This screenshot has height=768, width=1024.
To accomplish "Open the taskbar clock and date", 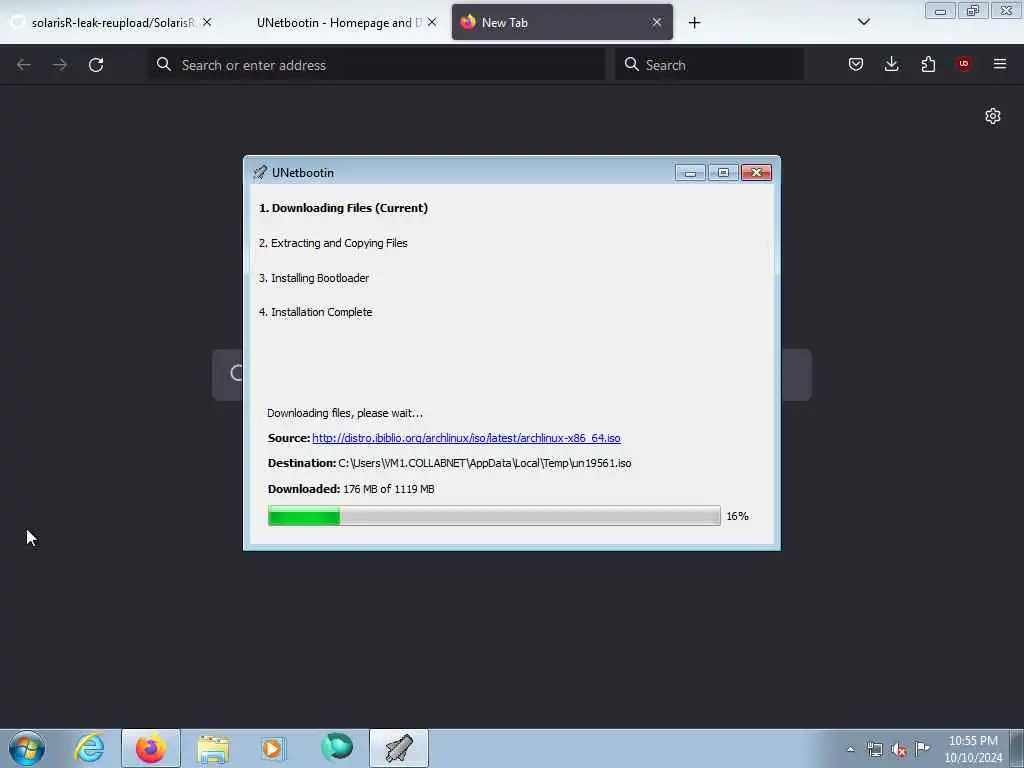I will tap(973, 749).
